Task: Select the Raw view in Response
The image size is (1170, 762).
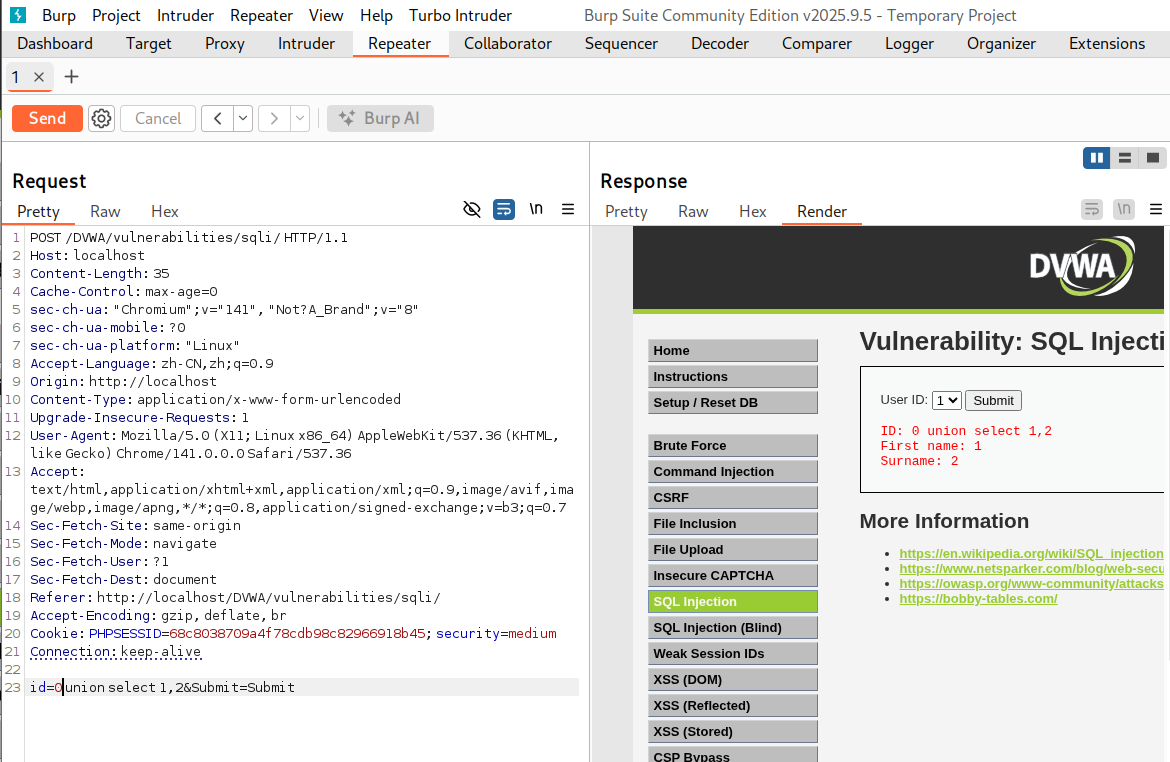Action: point(693,211)
